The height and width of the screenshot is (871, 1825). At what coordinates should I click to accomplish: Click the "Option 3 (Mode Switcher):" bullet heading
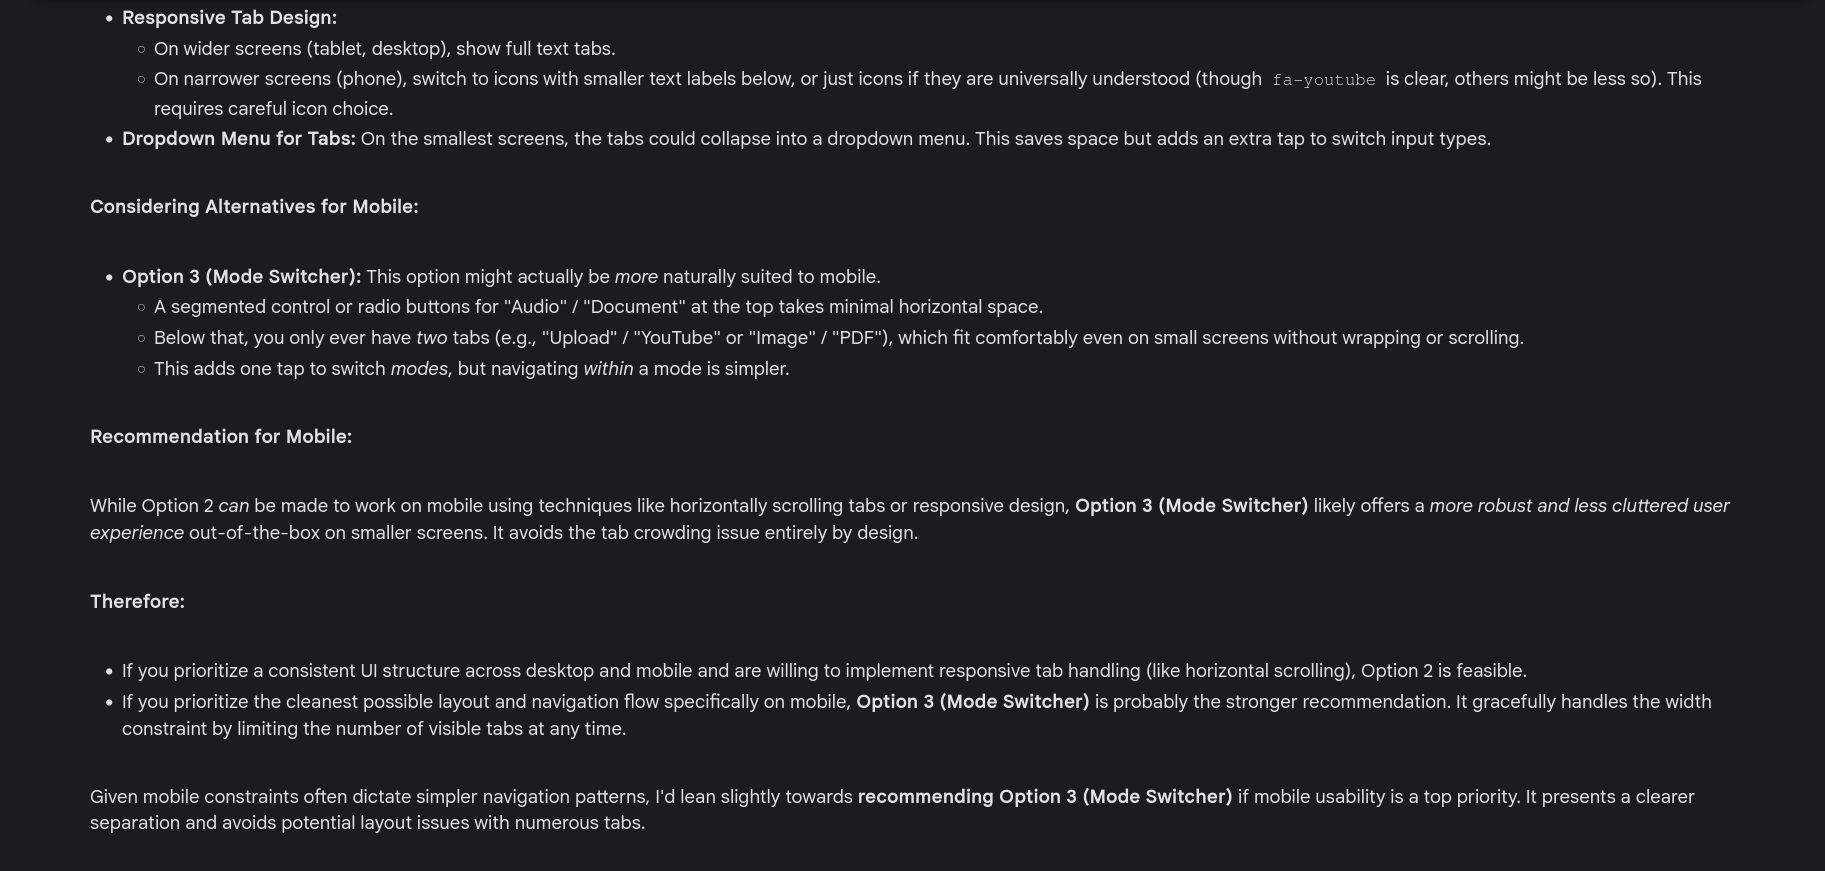click(242, 277)
